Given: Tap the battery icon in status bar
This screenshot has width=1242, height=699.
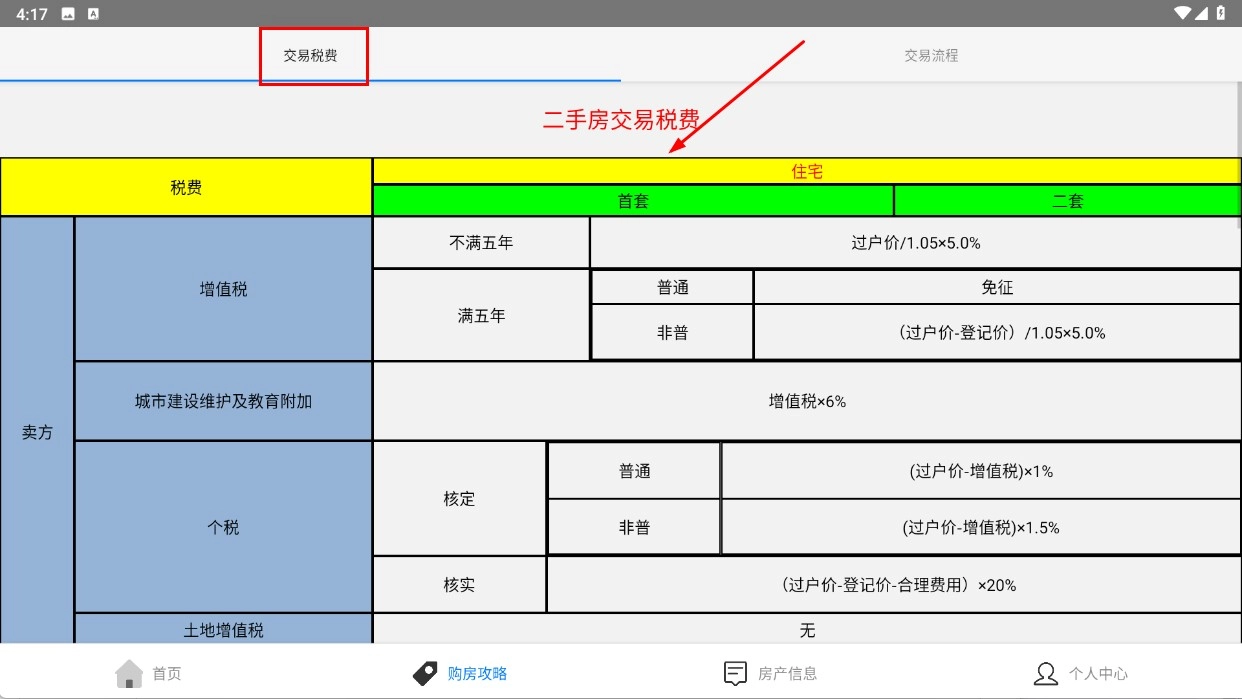Looking at the screenshot, I should coord(1221,13).
